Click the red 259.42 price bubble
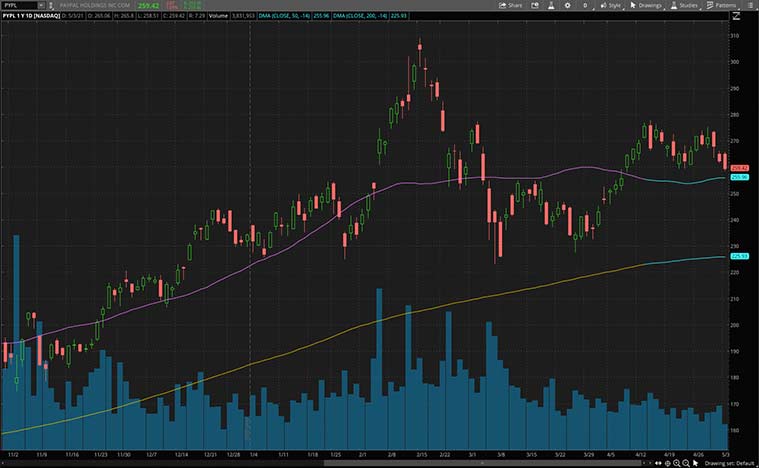 (740, 168)
